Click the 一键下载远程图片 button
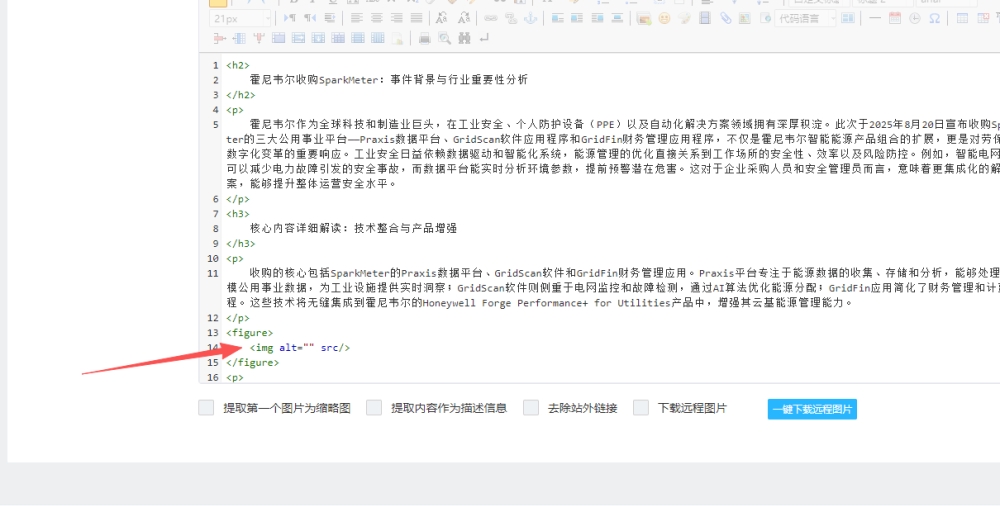 812,409
